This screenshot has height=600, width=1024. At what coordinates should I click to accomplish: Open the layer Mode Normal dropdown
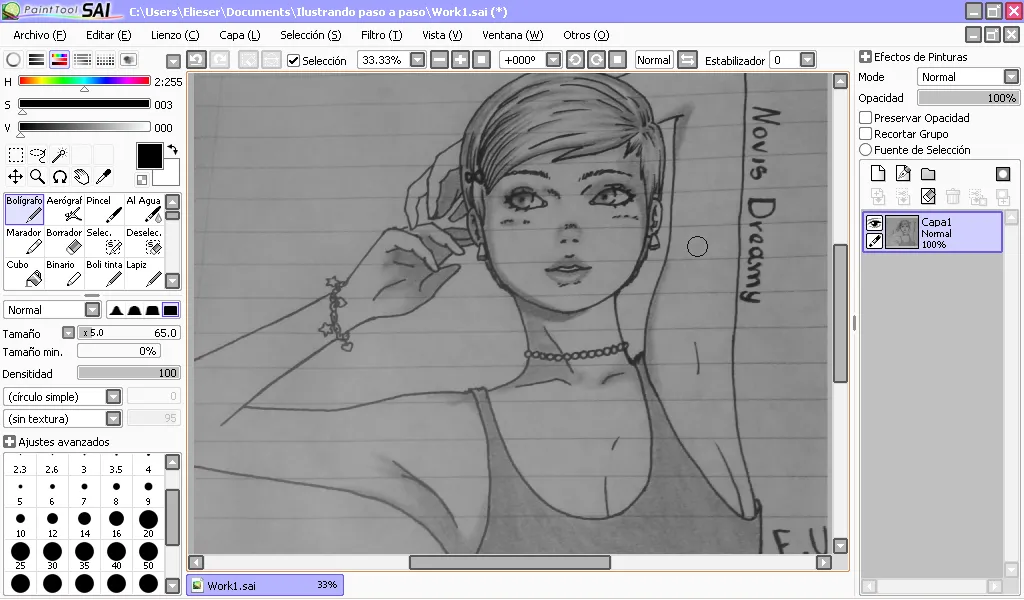pos(1011,77)
